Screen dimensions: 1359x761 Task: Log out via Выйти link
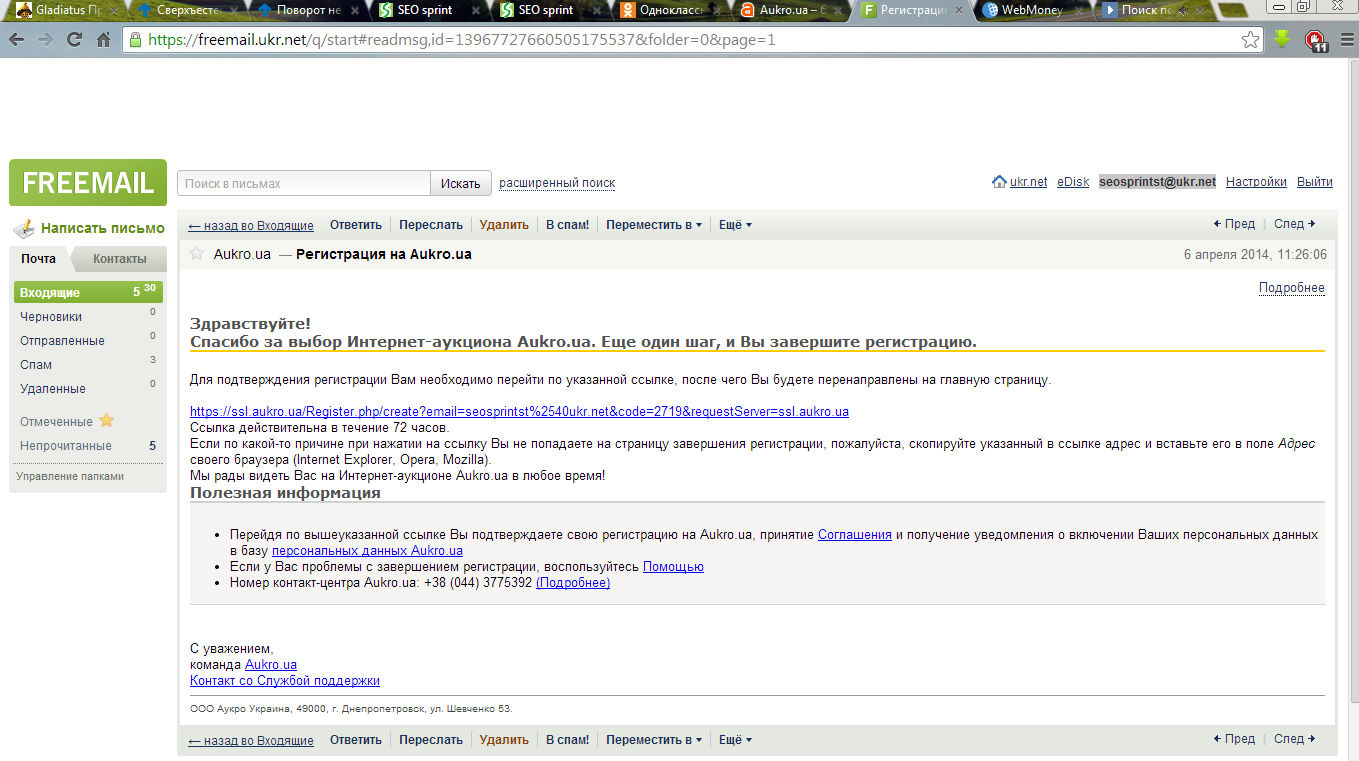1315,182
